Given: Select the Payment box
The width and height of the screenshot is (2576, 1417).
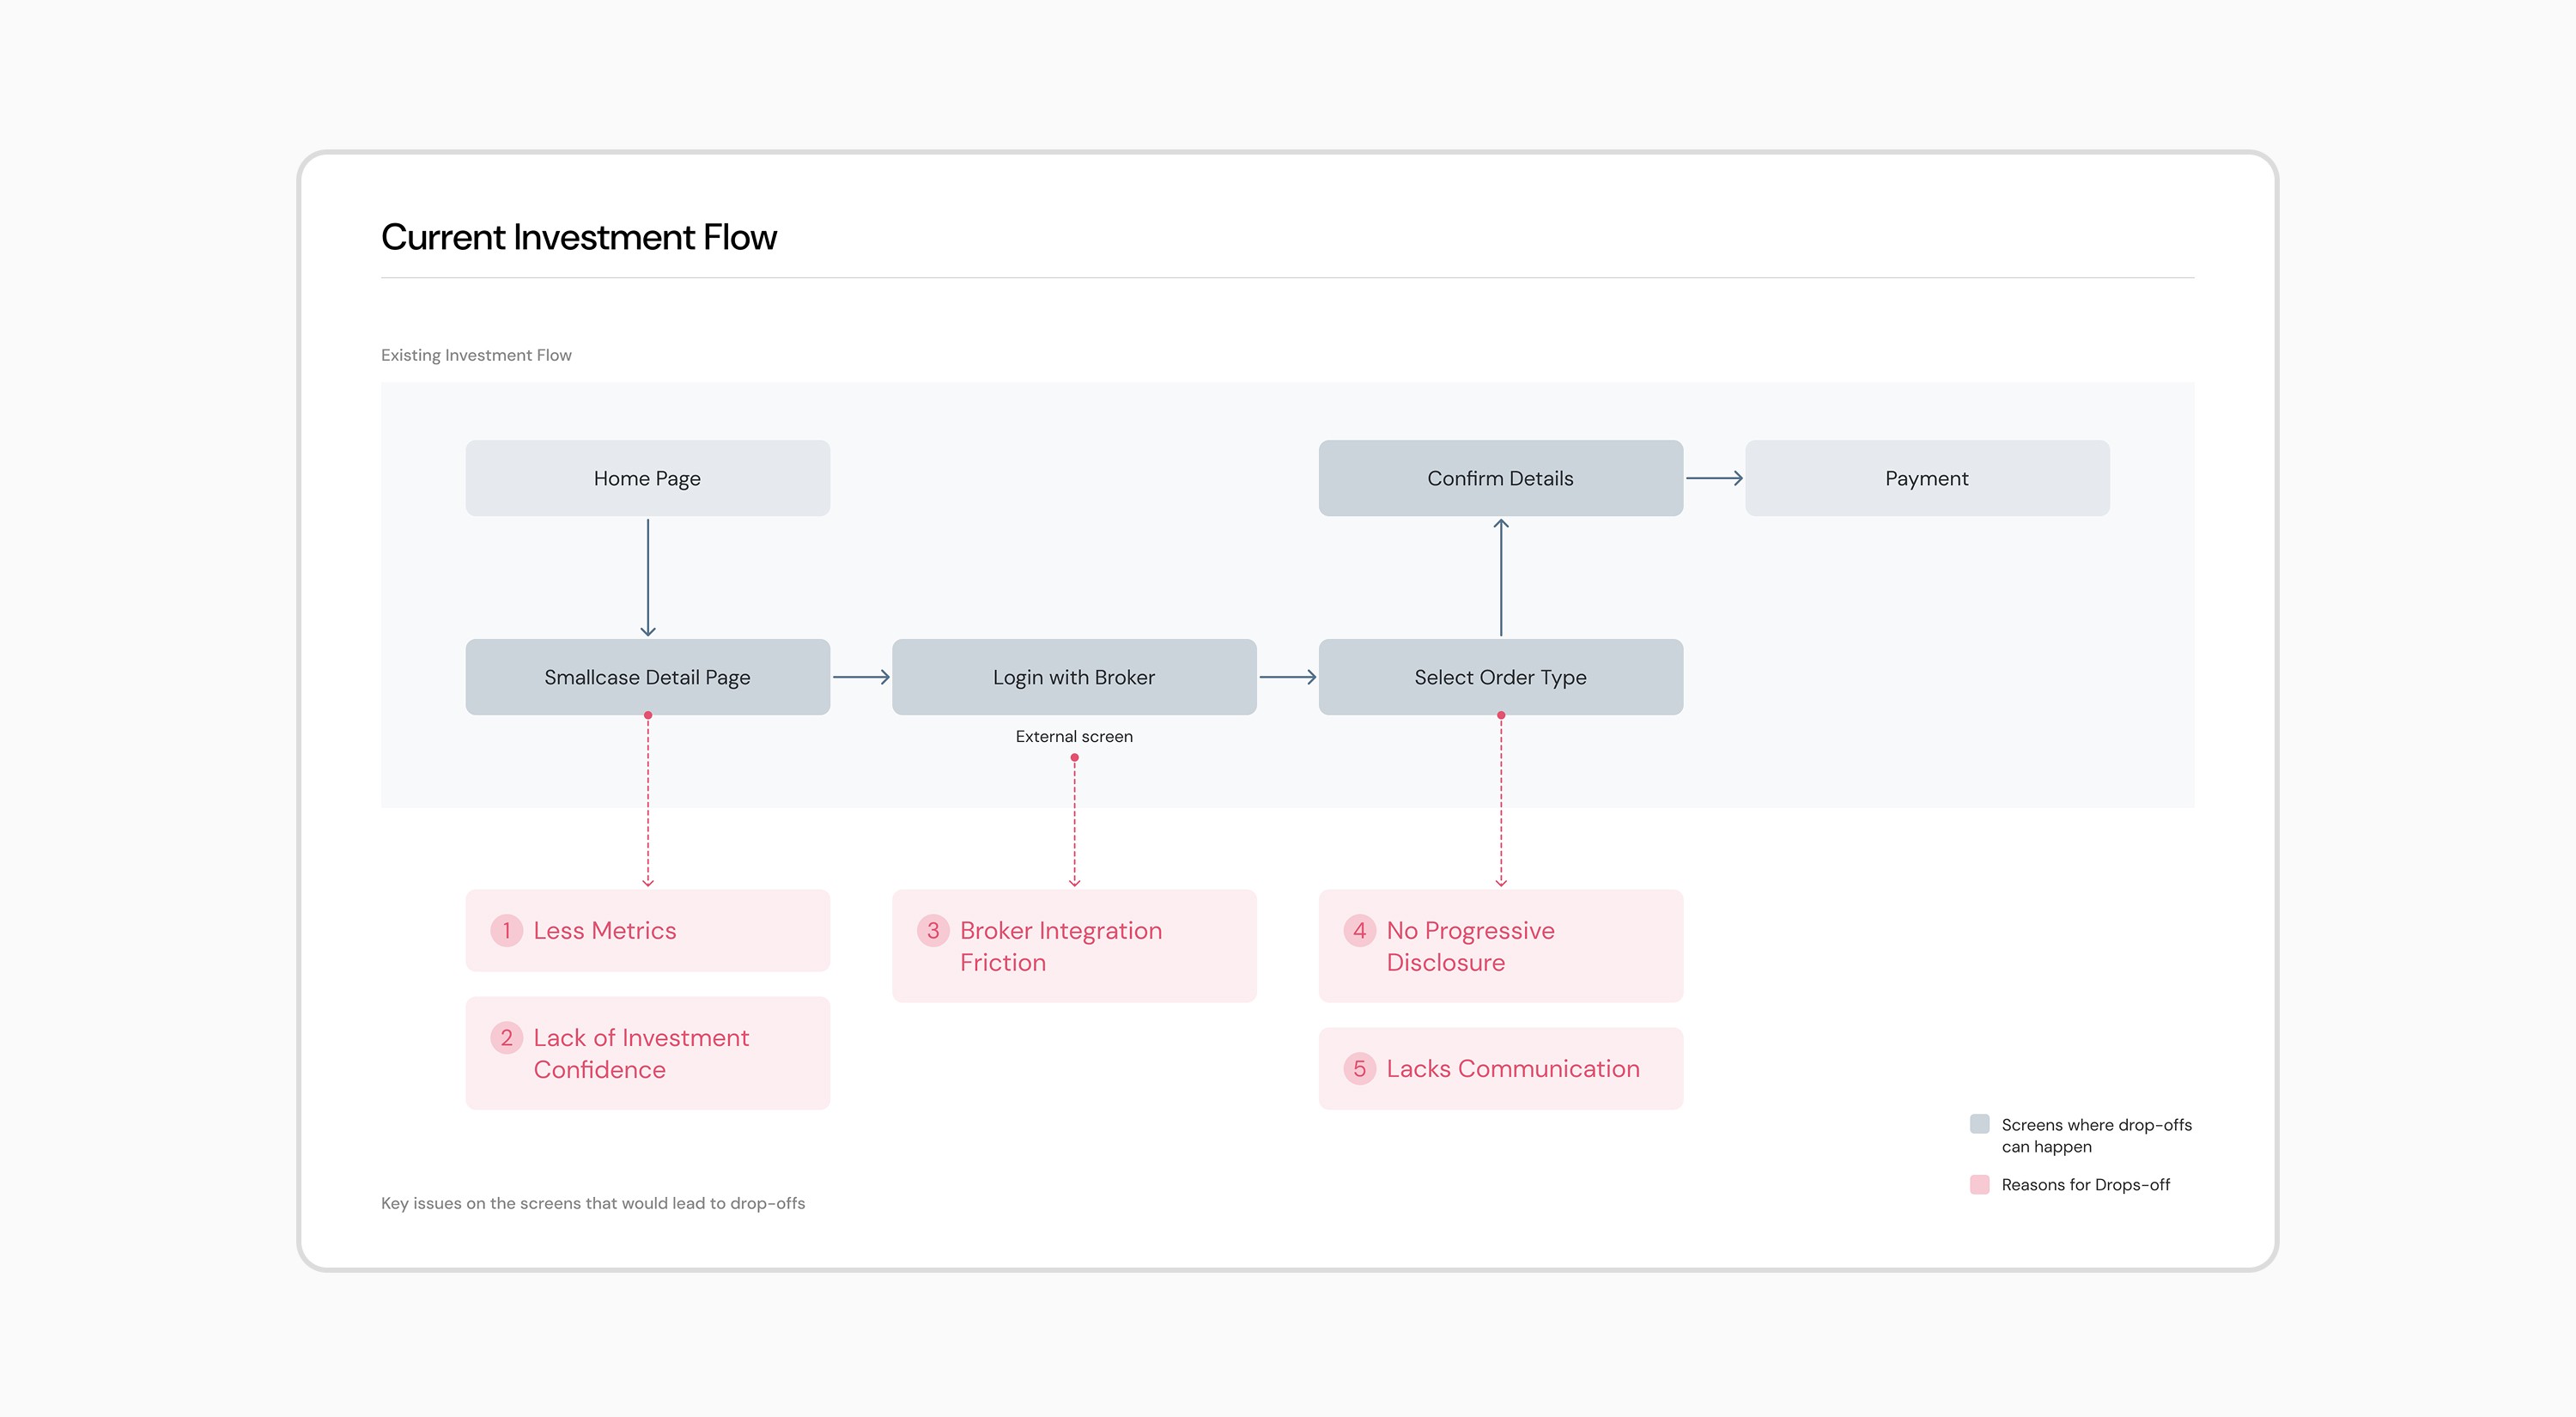Looking at the screenshot, I should (1927, 478).
